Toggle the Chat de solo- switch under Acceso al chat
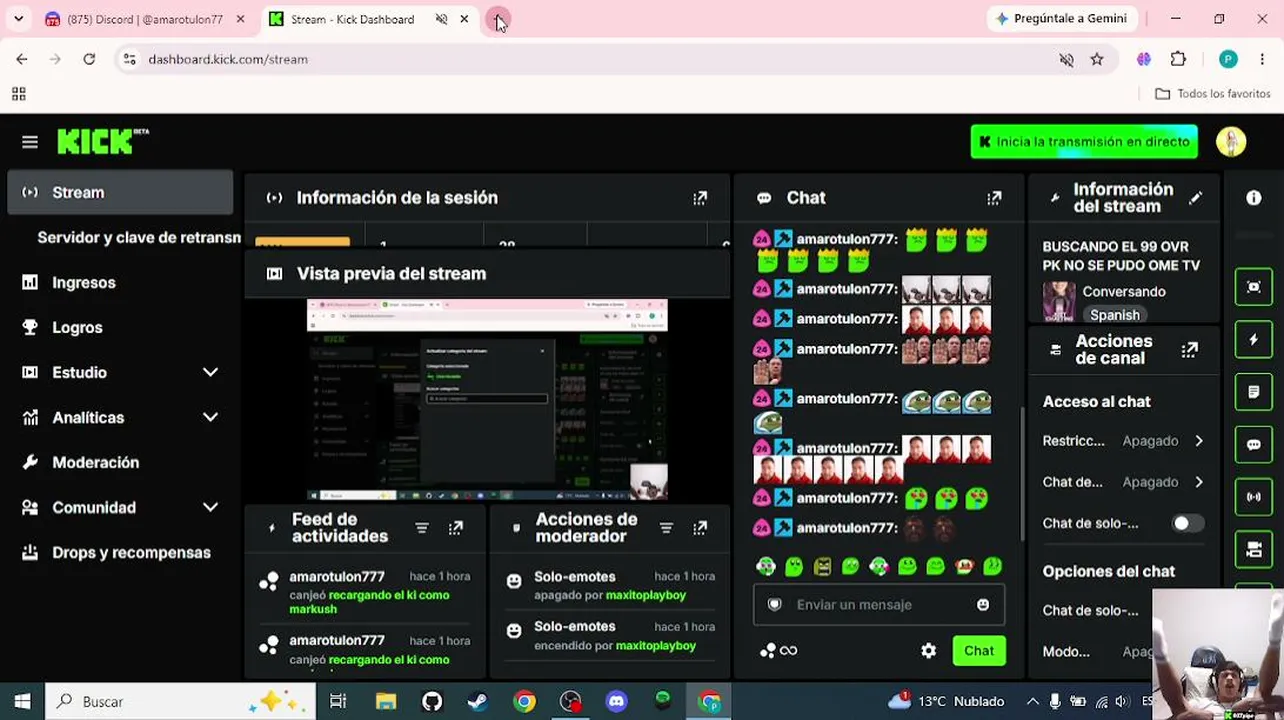The image size is (1284, 720). [x=1187, y=523]
